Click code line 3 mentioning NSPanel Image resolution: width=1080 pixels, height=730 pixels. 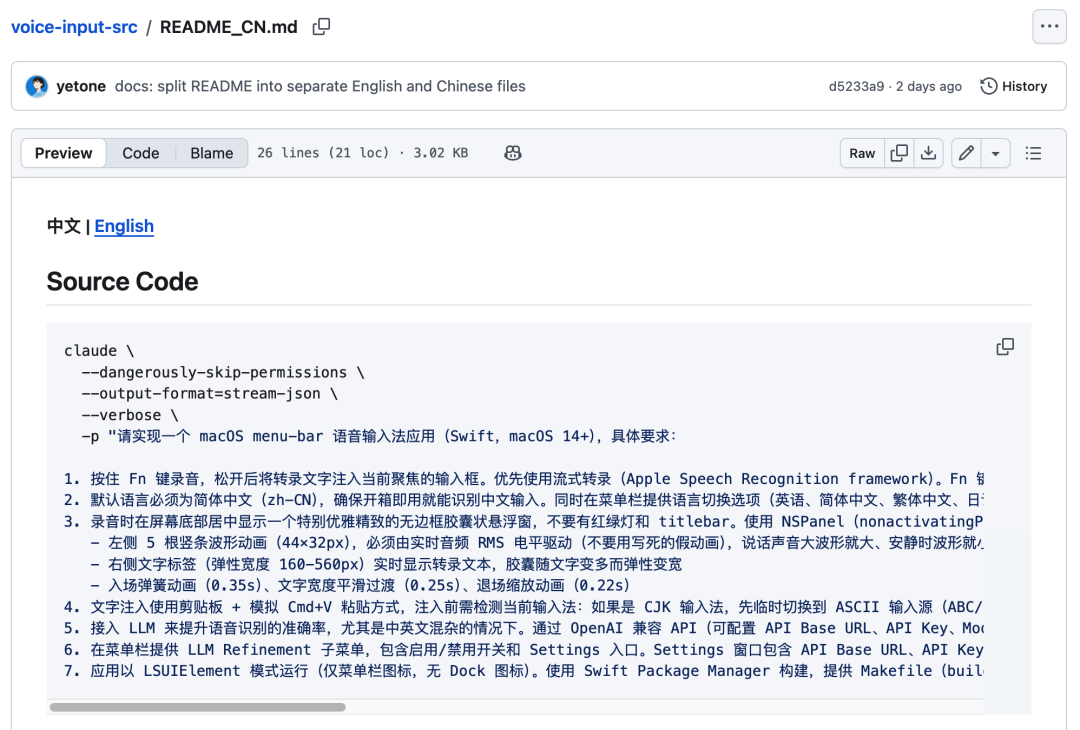(523, 521)
